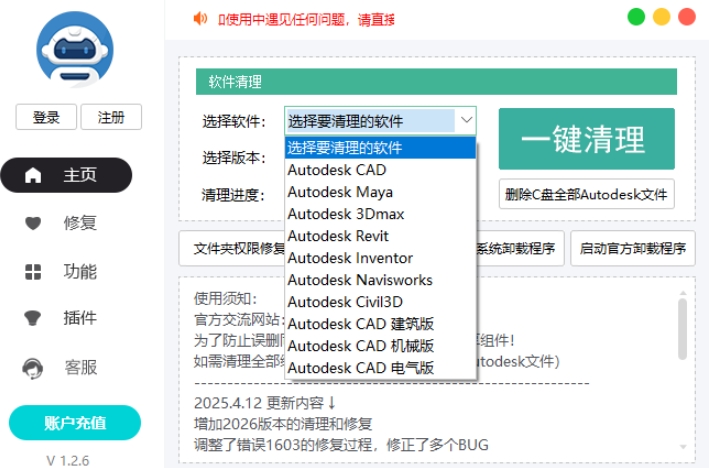Click the 登录 login button

click(46, 117)
